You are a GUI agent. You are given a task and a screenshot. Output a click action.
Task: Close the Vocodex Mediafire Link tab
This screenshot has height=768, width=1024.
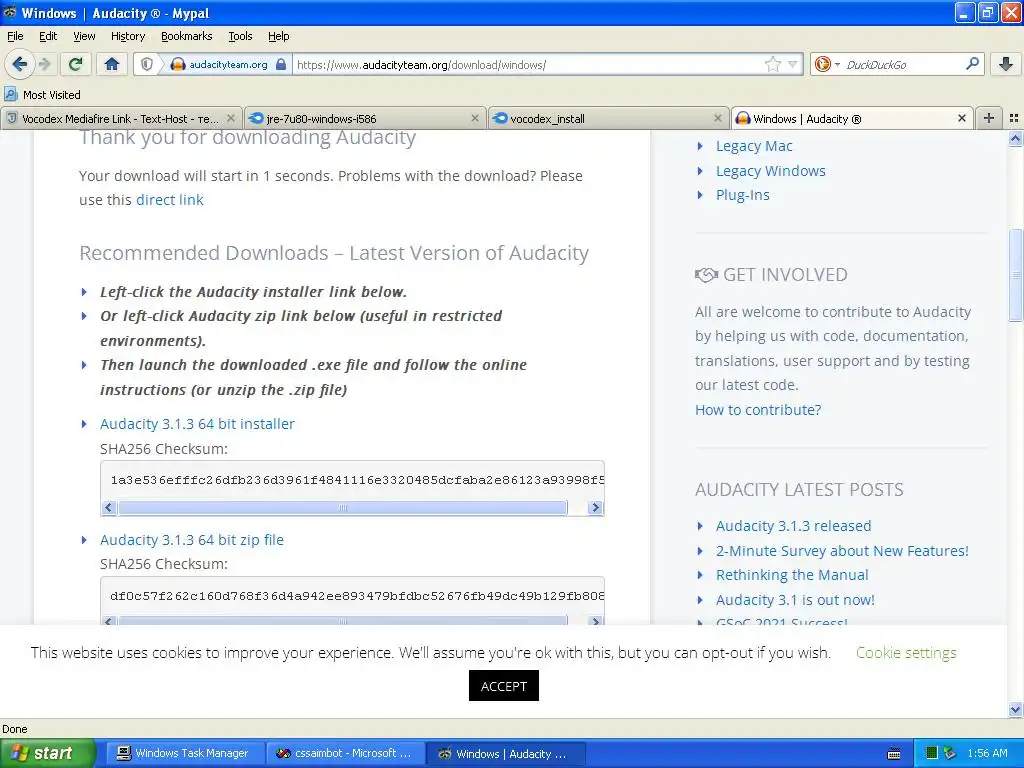[231, 118]
